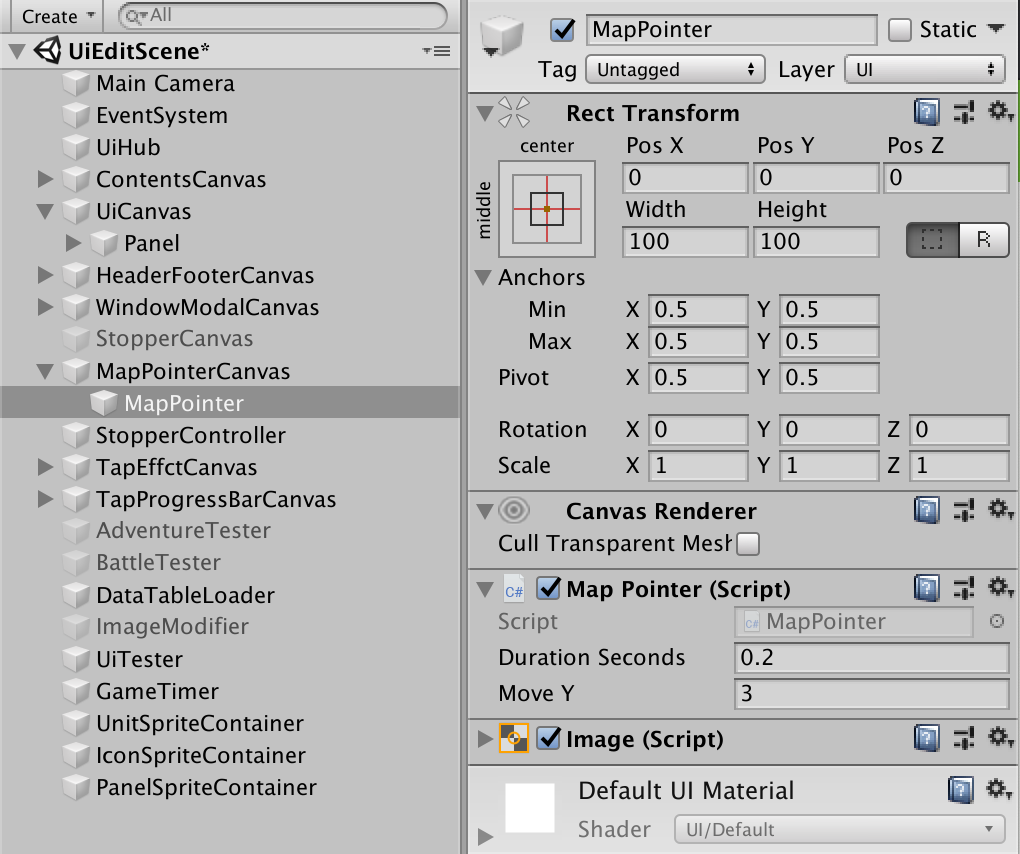
Task: Toggle the MapPointer GameObject active checkbox
Action: pyautogui.click(x=561, y=30)
